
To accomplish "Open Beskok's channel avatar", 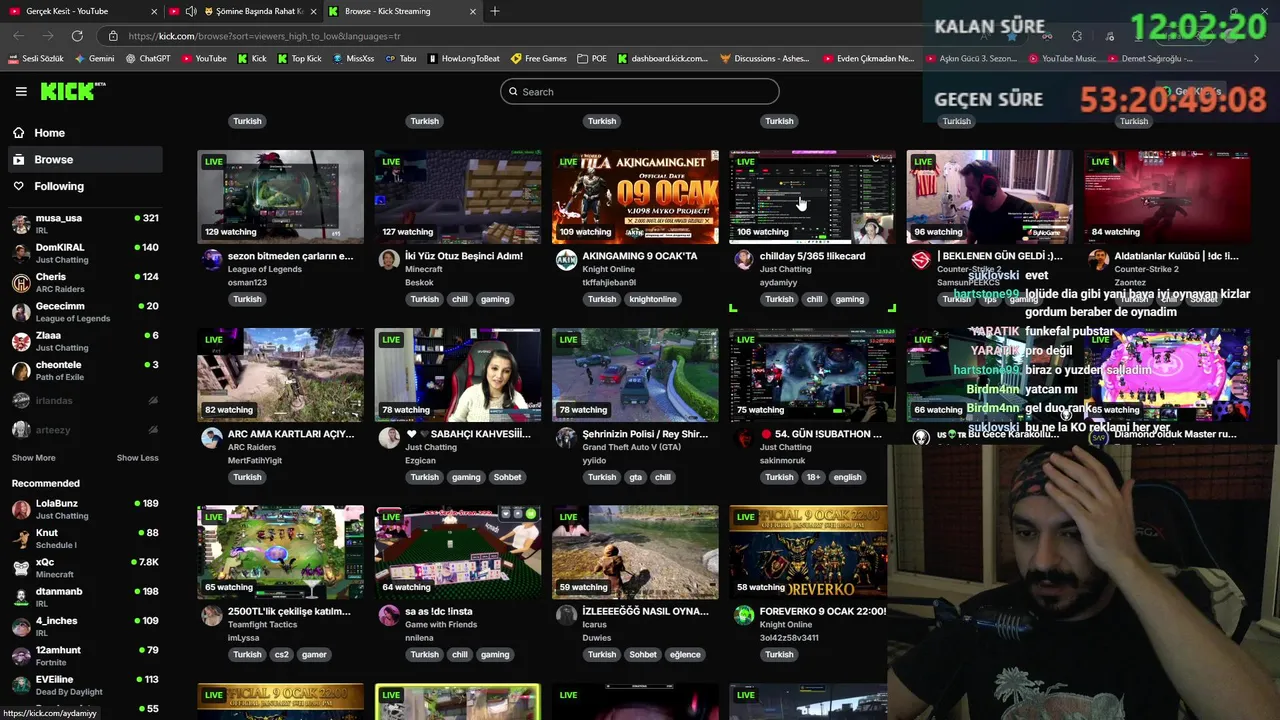I will pos(389,260).
